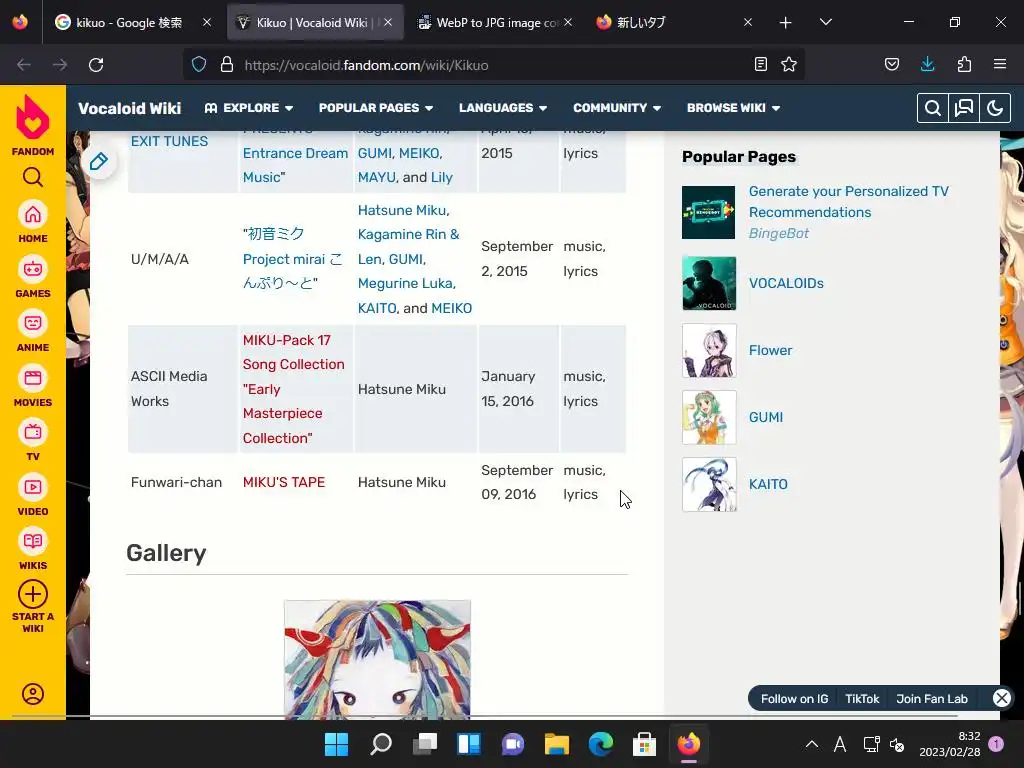Open the TV section icon
The width and height of the screenshot is (1024, 768).
[x=33, y=432]
